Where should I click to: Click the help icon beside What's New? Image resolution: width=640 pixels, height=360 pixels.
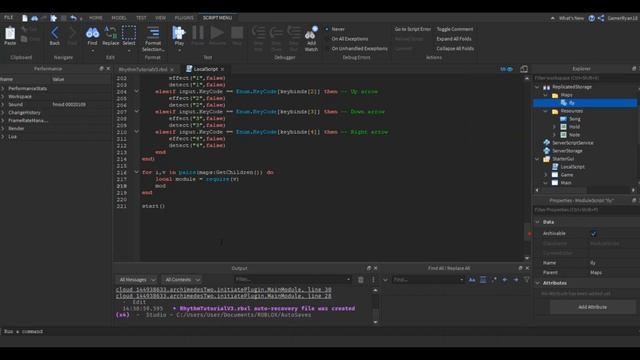point(591,18)
